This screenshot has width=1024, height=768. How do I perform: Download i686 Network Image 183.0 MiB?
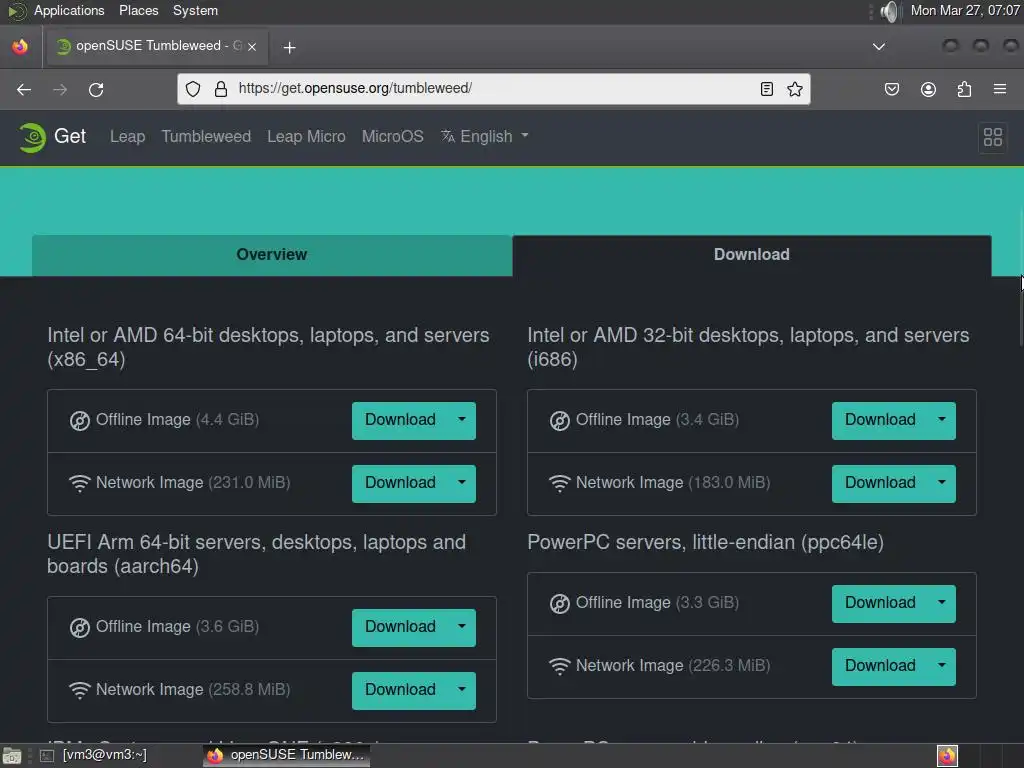880,483
